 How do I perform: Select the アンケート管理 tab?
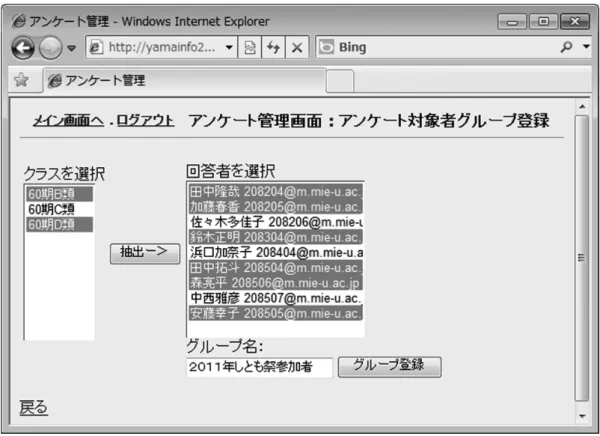(x=185, y=80)
